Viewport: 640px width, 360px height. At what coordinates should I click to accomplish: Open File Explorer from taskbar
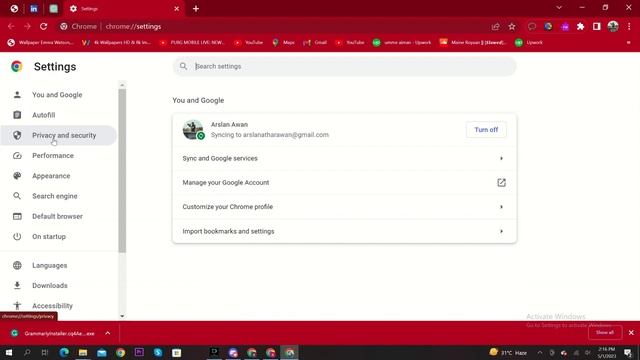[x=83, y=353]
